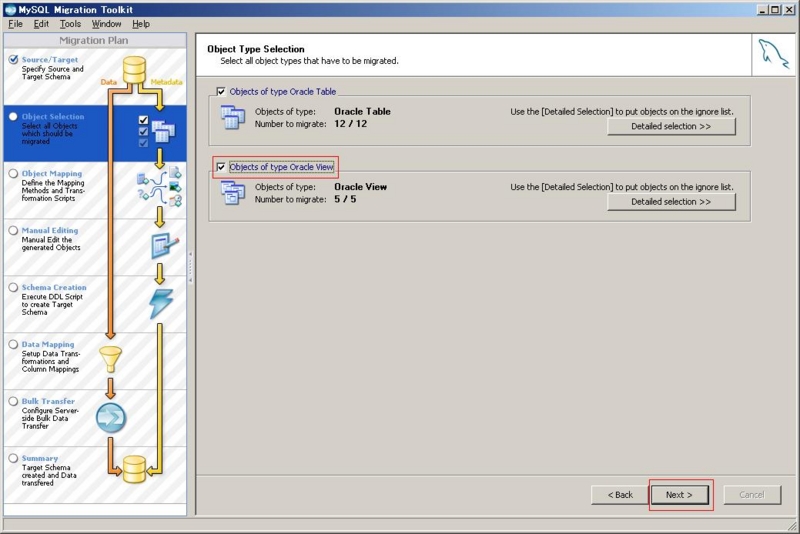Click the '12 / 12' migrate count
The image size is (800, 534).
tap(351, 124)
